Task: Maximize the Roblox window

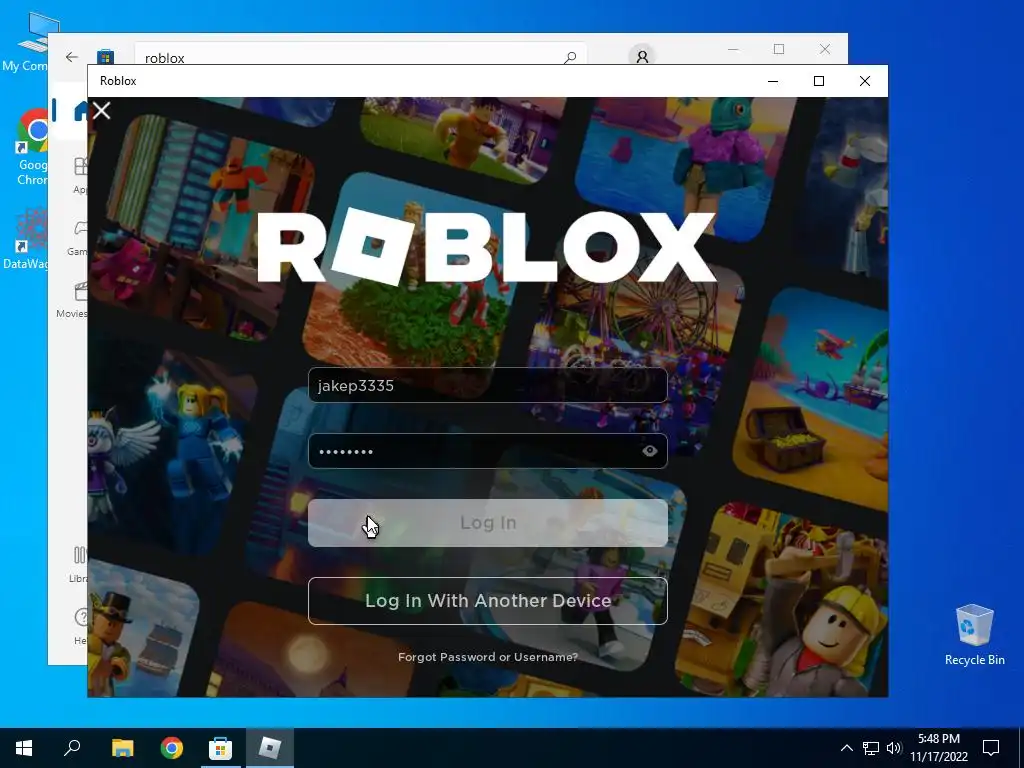Action: click(819, 81)
